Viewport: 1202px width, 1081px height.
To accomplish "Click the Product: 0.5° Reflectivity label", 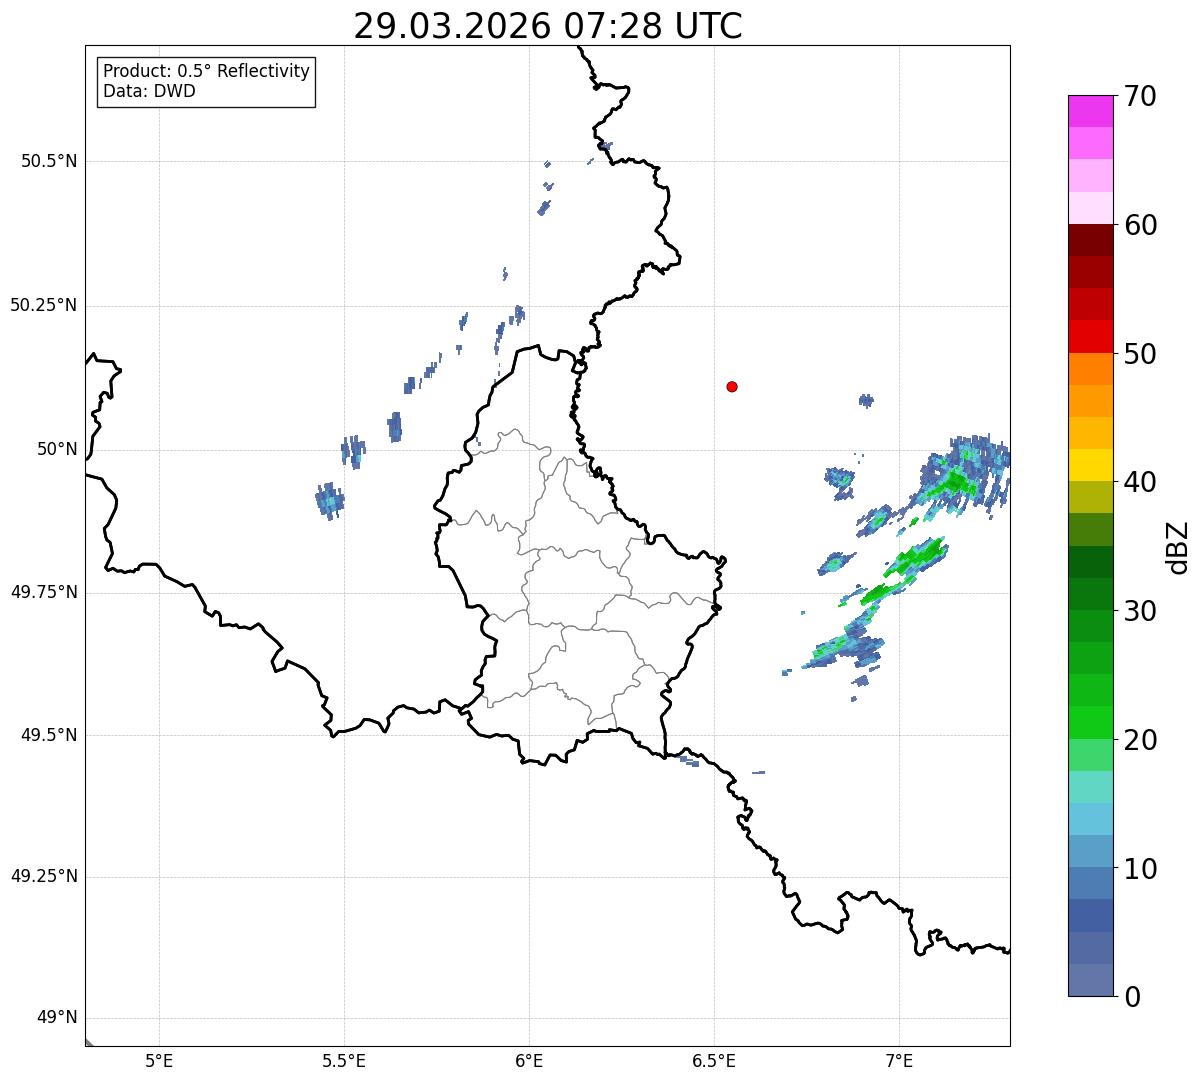I will pos(206,71).
